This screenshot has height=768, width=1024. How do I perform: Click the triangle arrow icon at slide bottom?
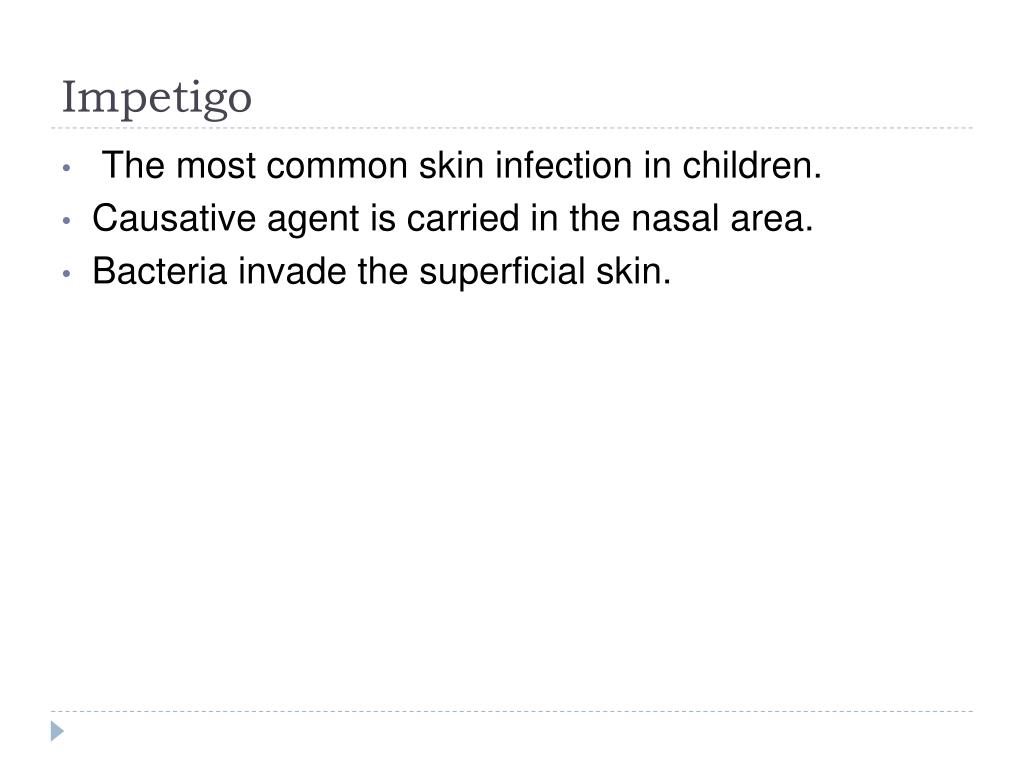pyautogui.click(x=57, y=731)
